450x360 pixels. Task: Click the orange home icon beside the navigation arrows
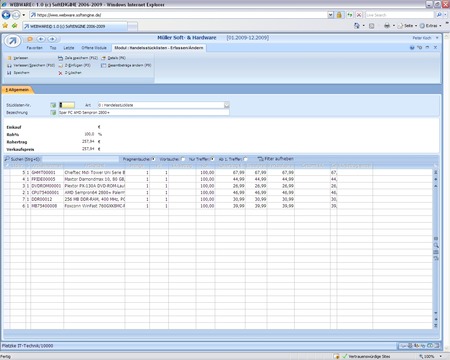point(30,39)
